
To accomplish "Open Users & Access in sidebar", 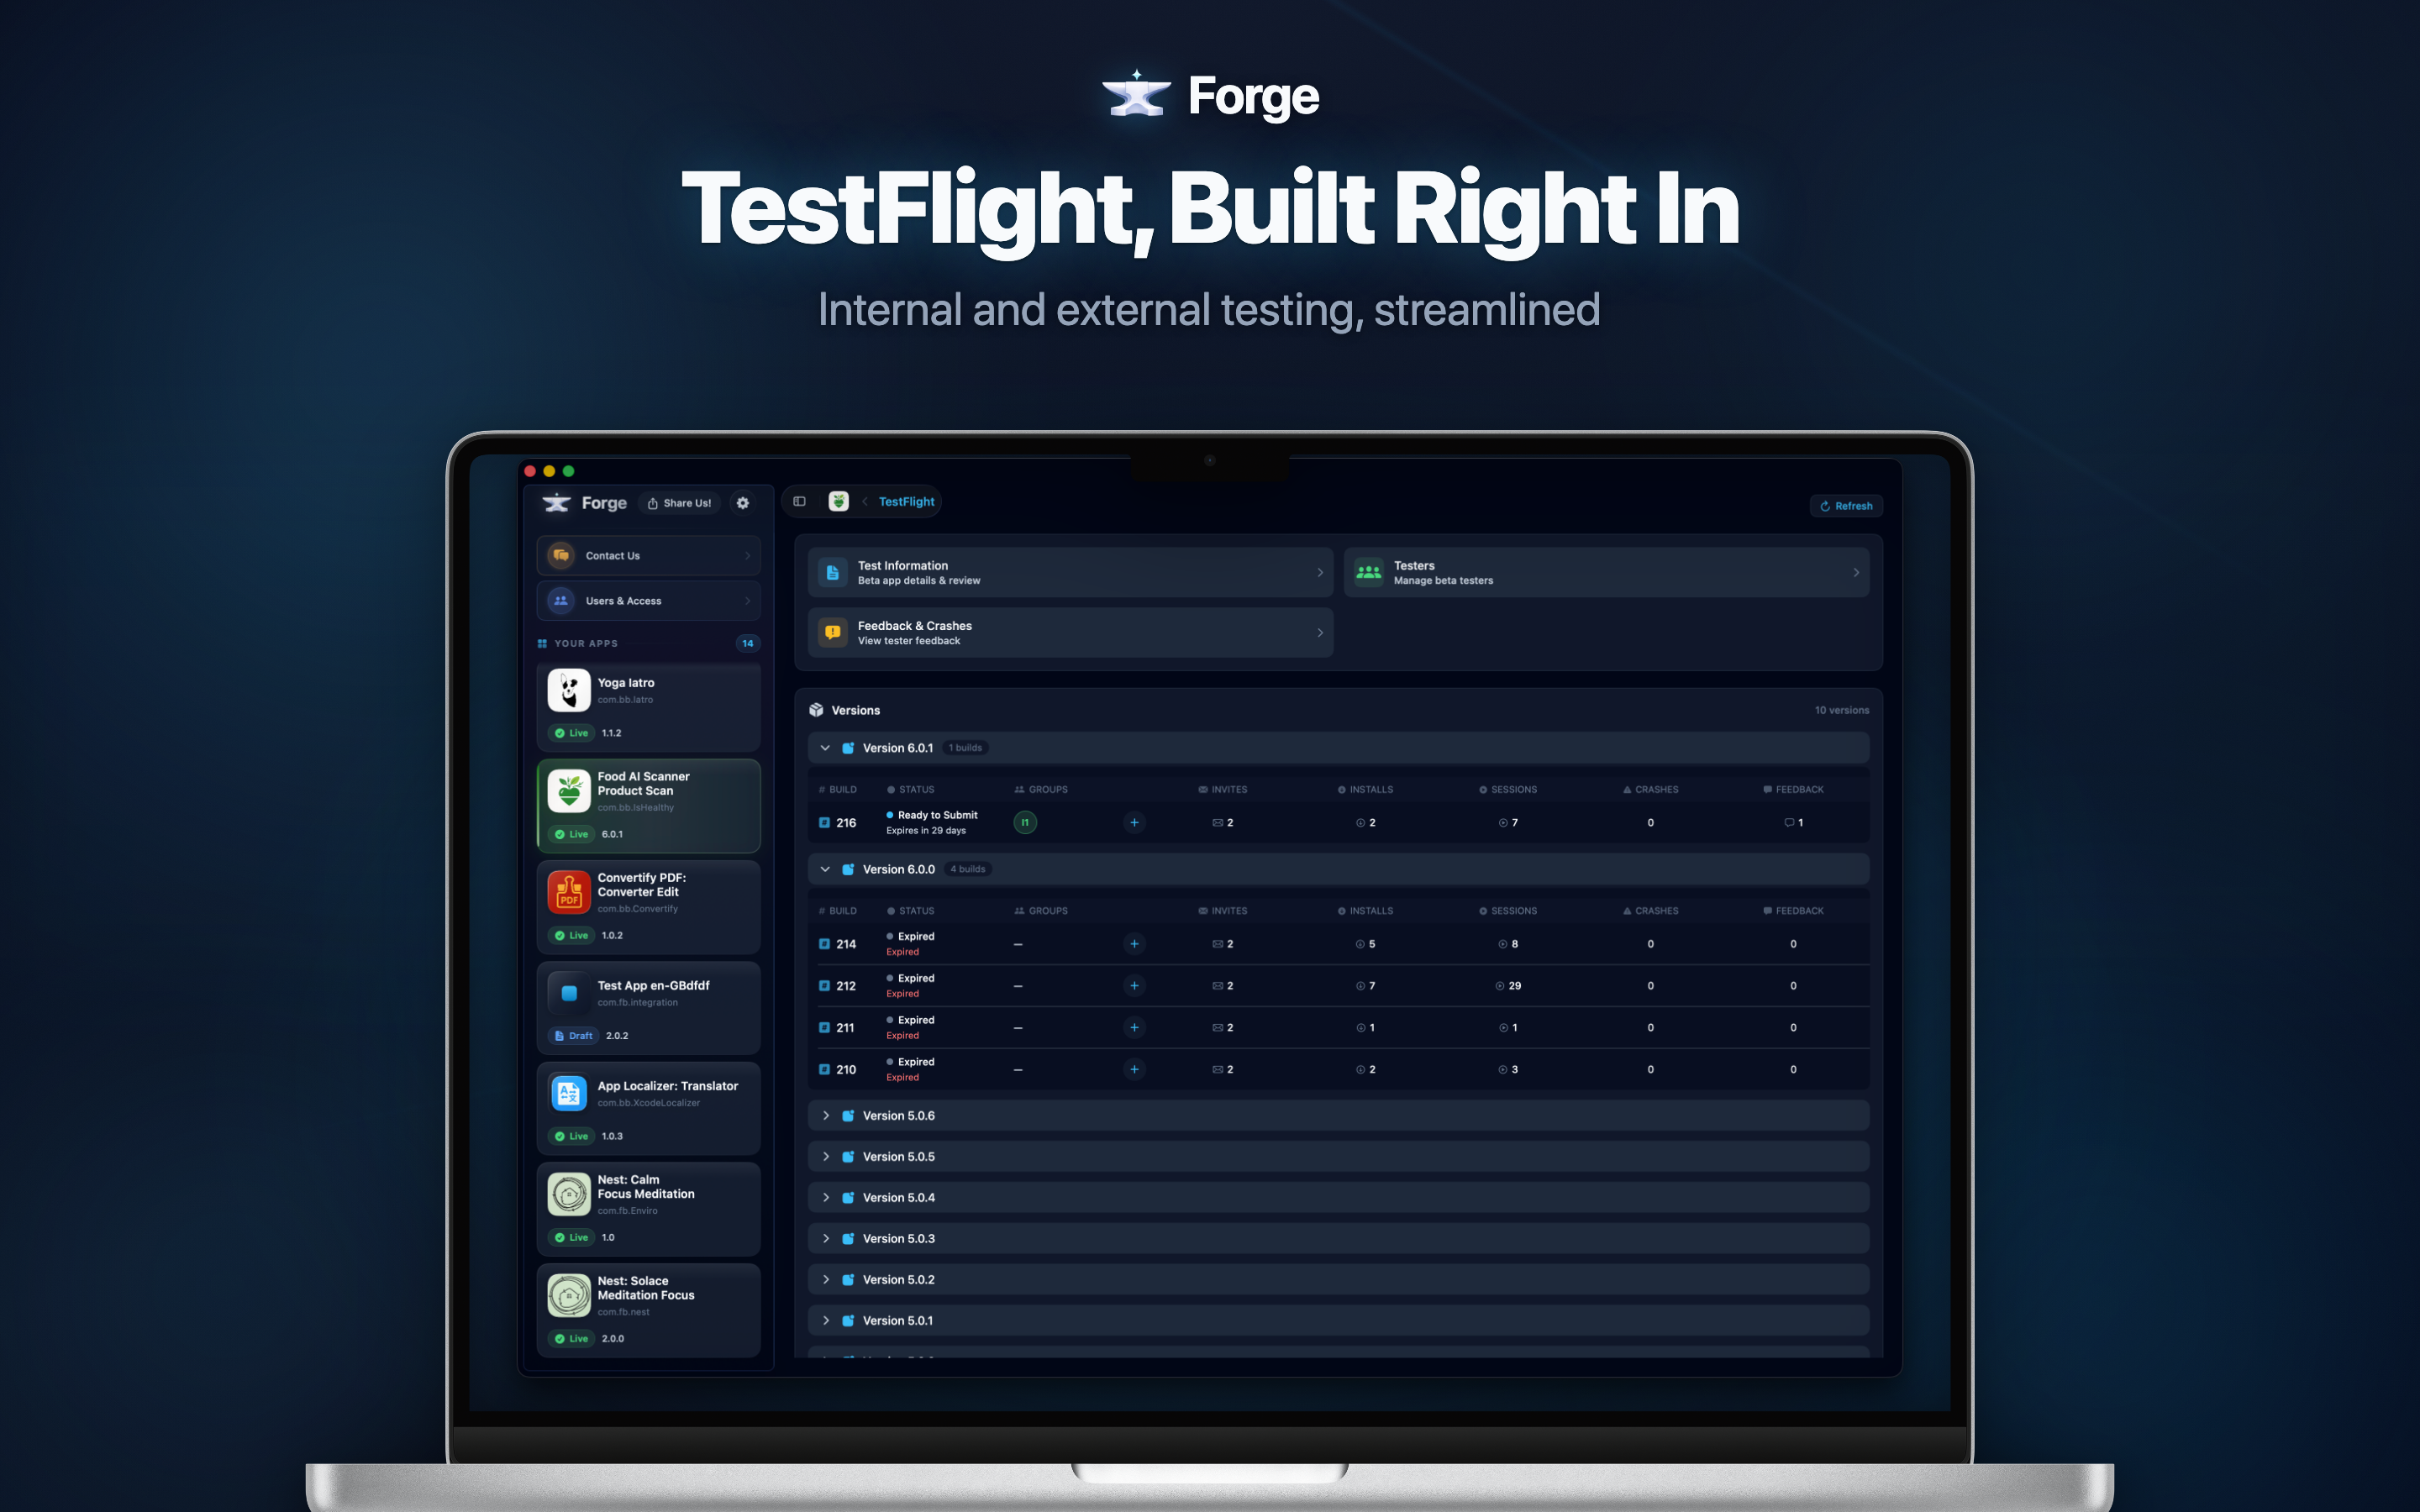I will tap(648, 601).
